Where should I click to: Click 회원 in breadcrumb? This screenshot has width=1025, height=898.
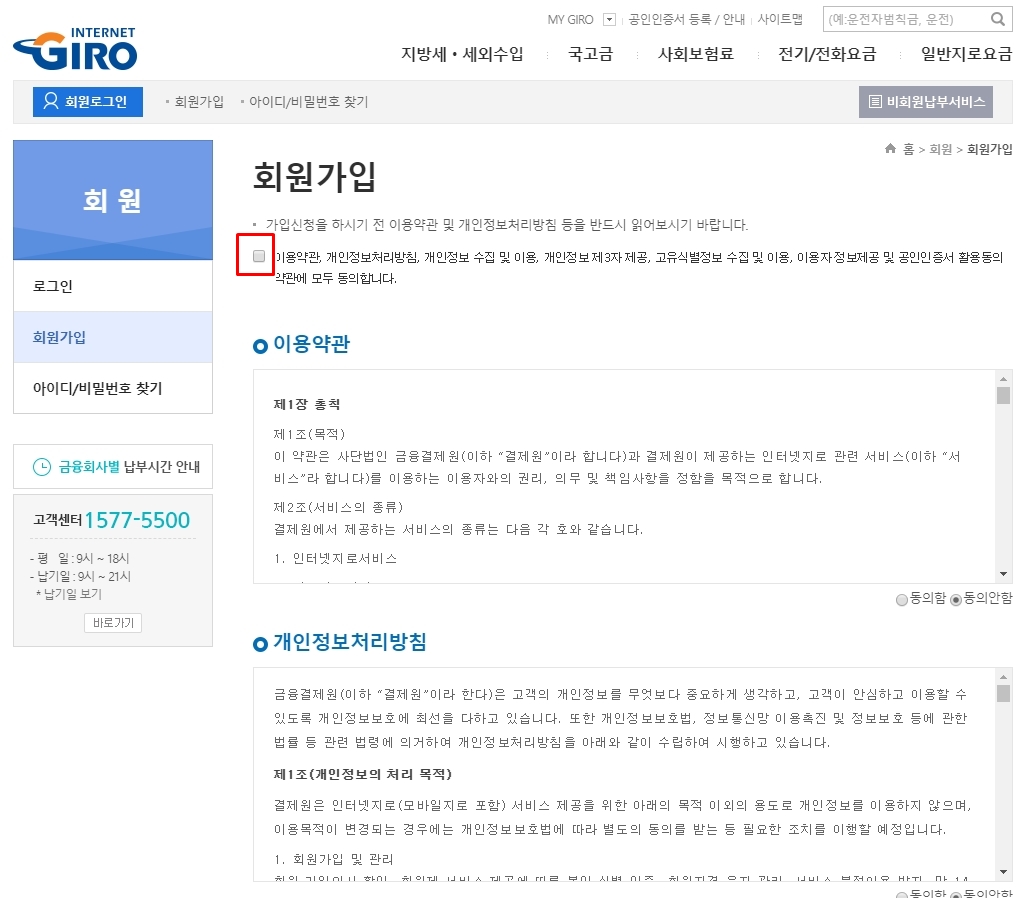click(941, 150)
